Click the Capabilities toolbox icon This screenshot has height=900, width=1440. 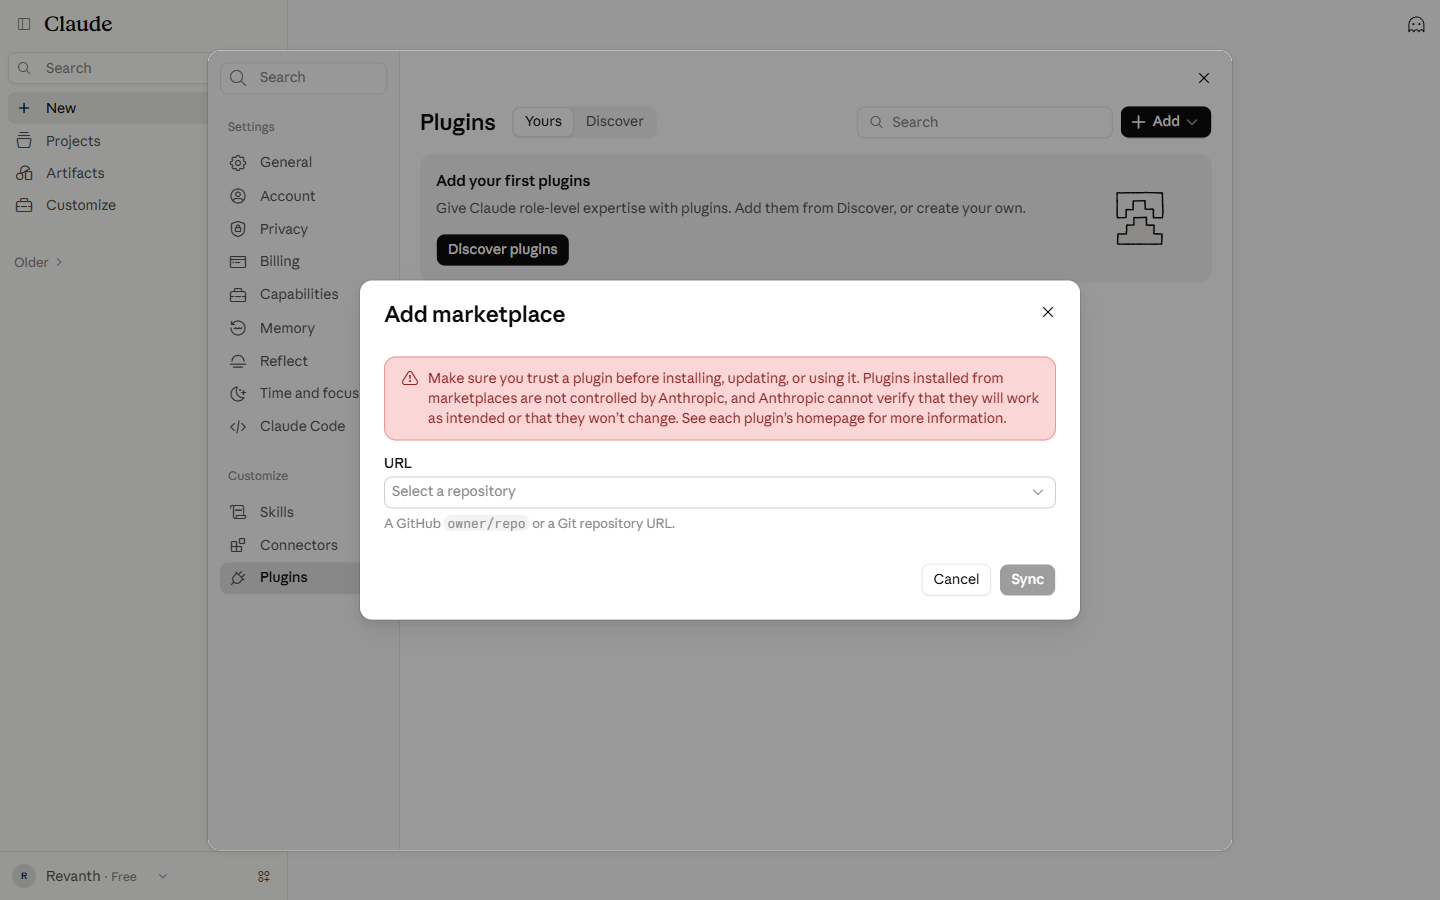click(x=238, y=294)
